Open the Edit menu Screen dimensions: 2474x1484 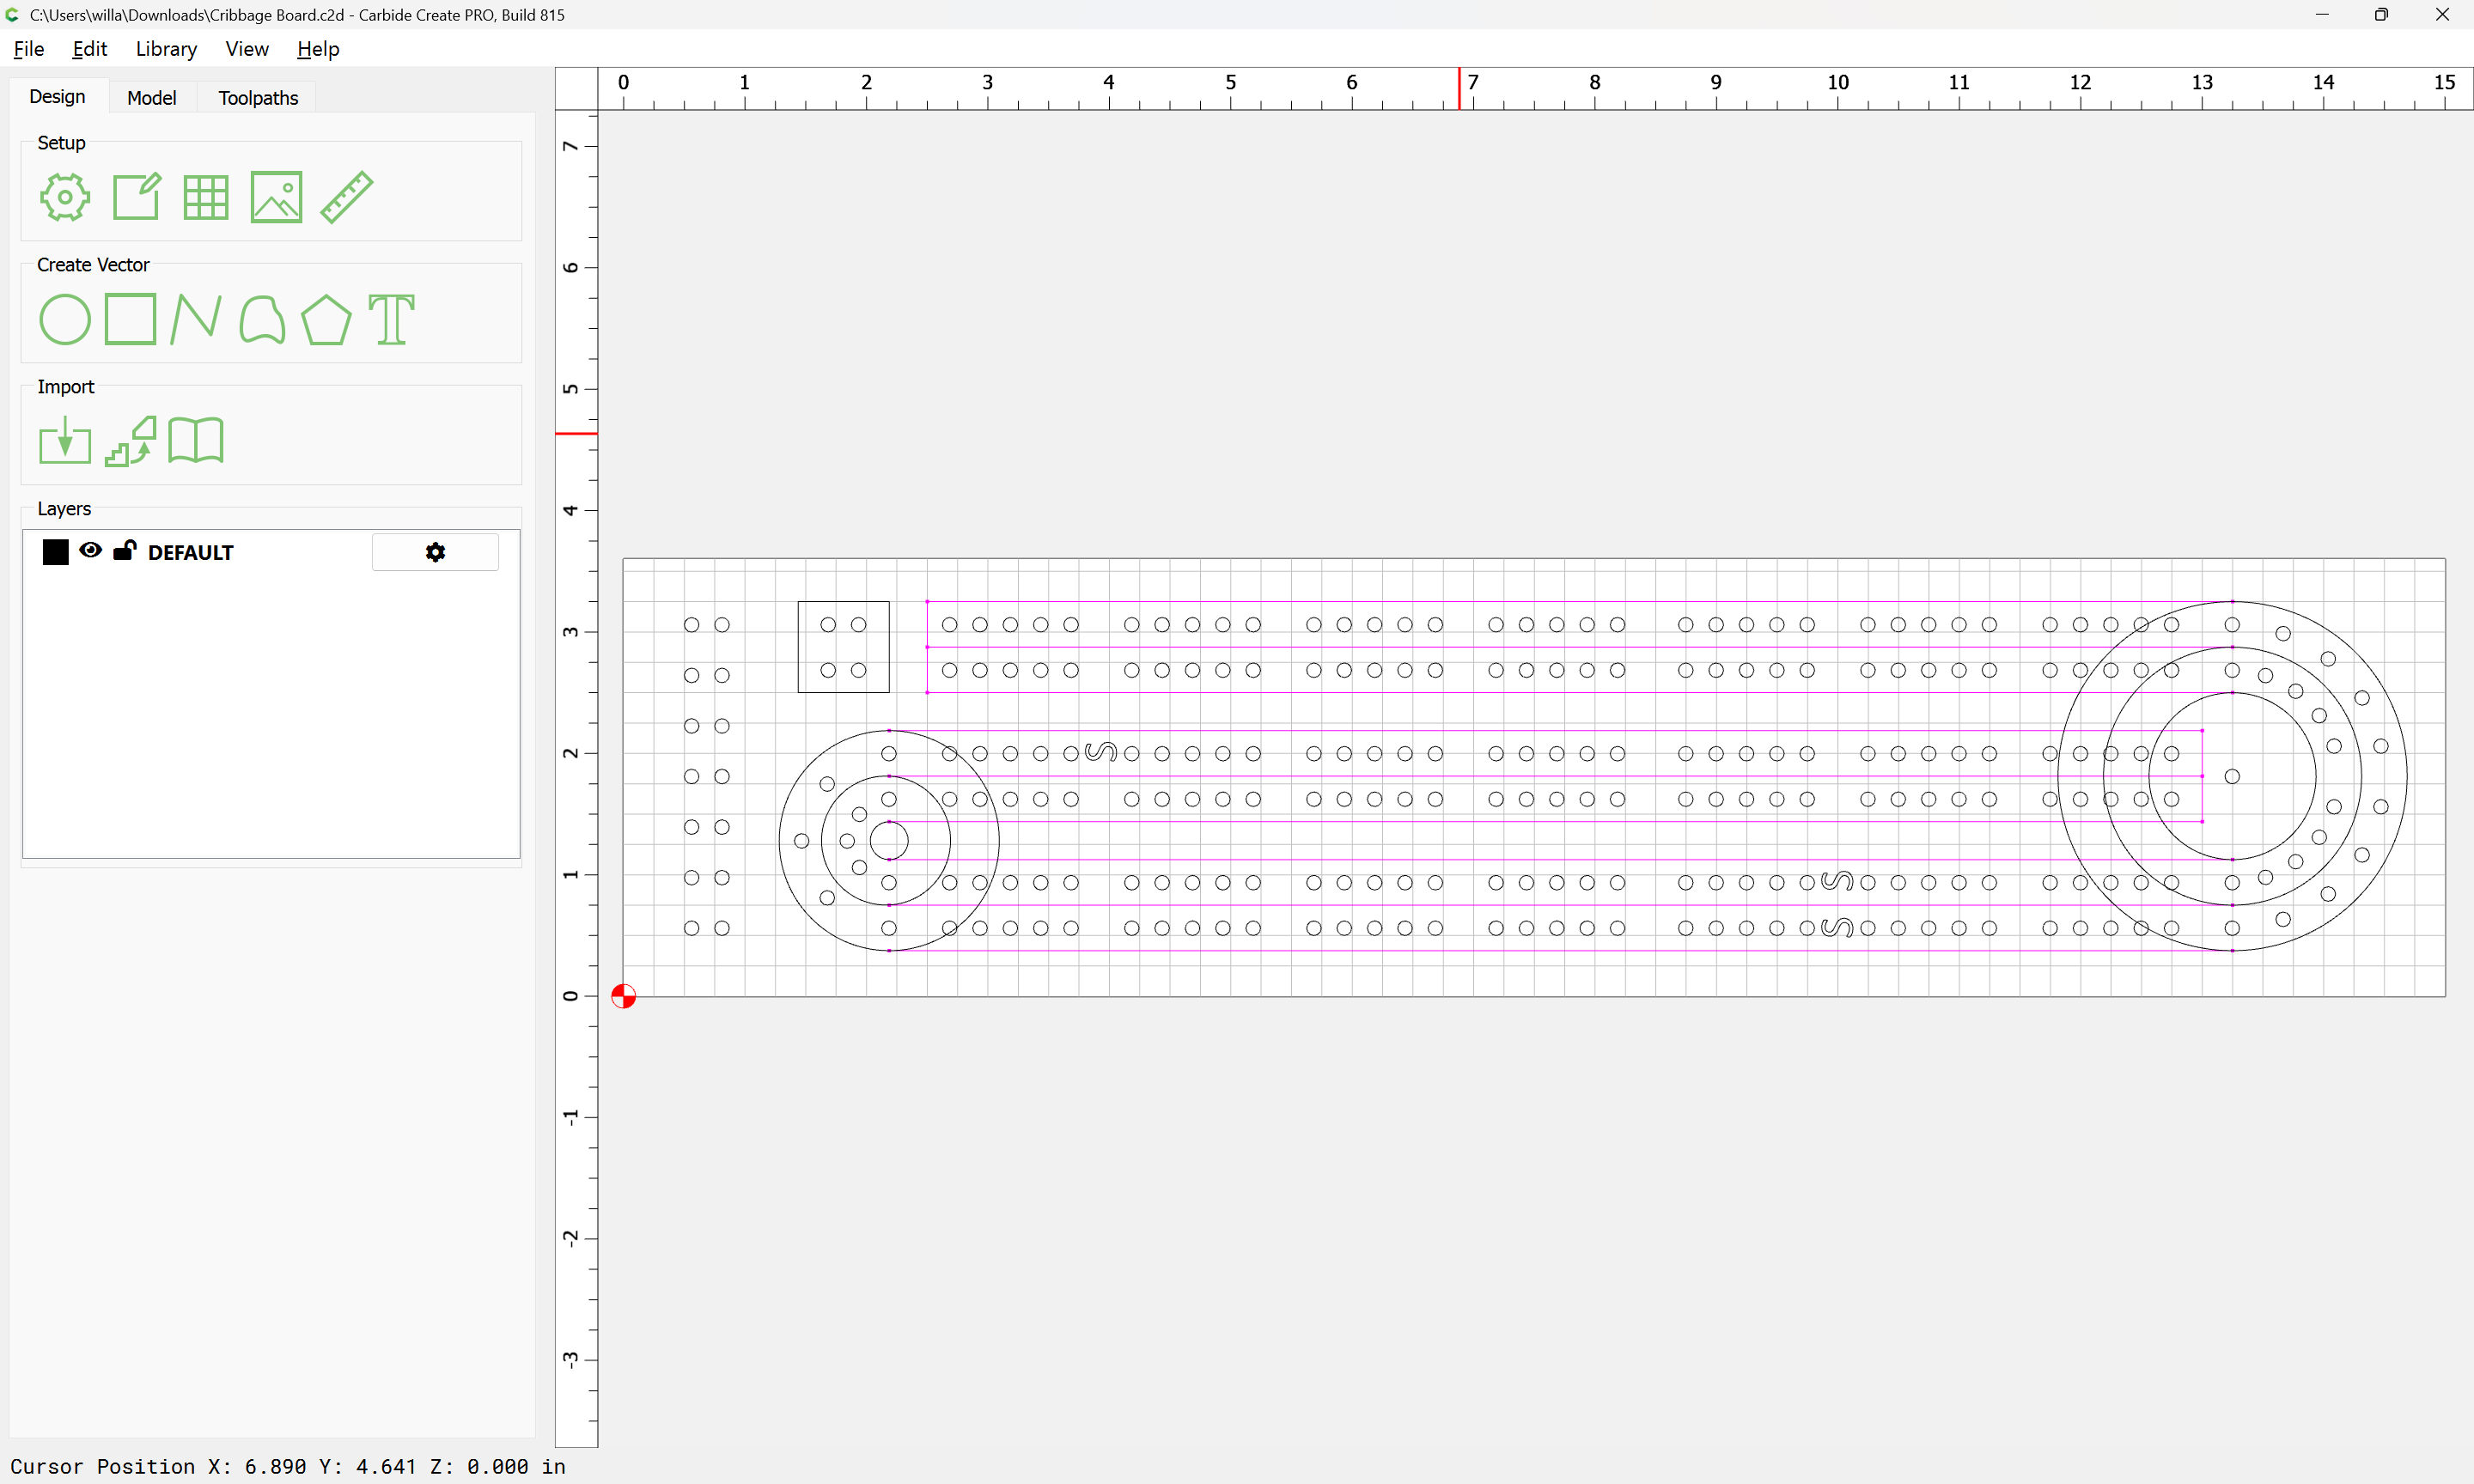coord(90,49)
